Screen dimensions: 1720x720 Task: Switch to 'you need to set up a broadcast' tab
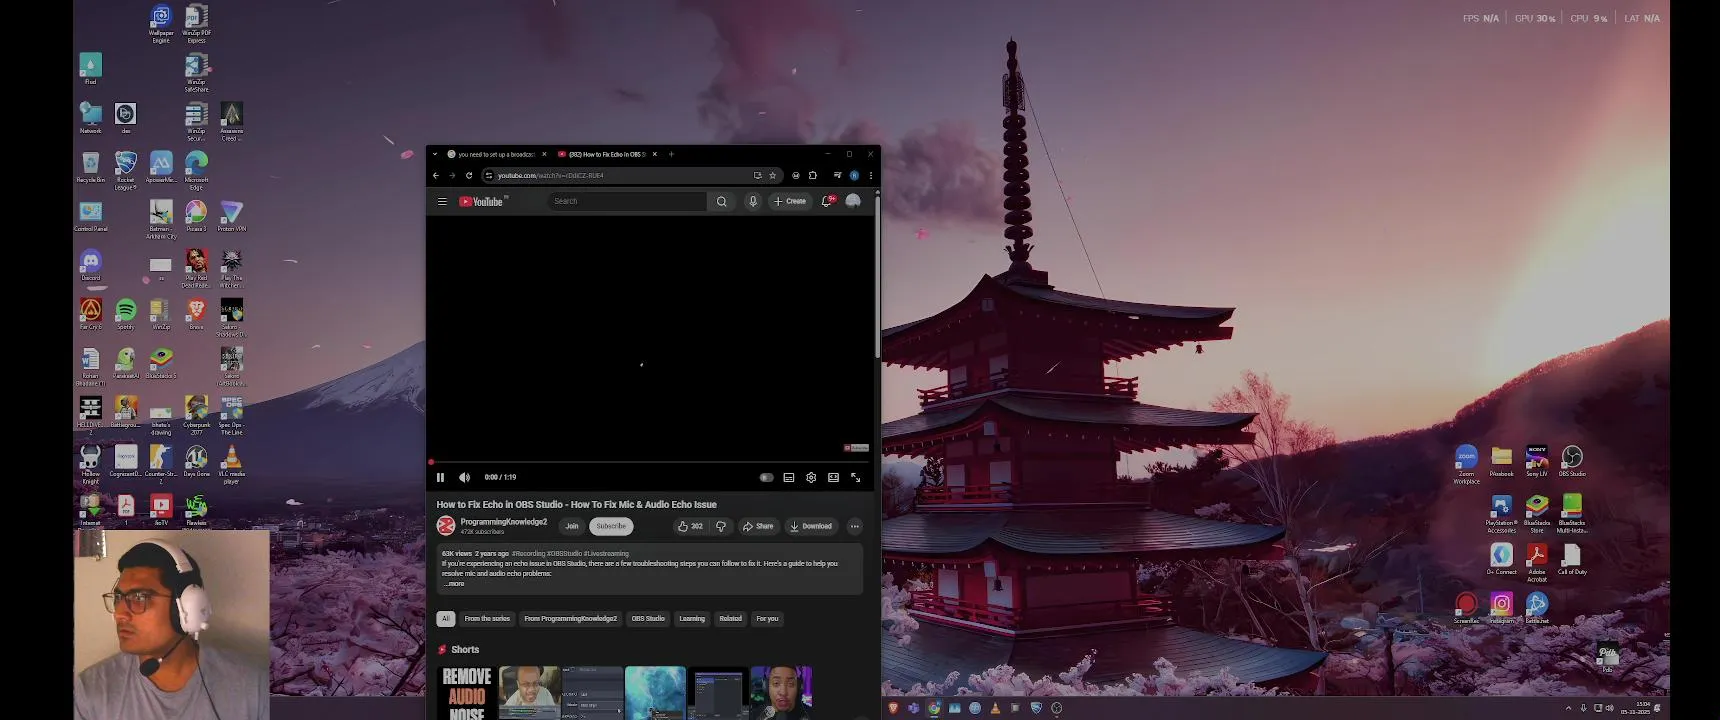click(x=497, y=154)
